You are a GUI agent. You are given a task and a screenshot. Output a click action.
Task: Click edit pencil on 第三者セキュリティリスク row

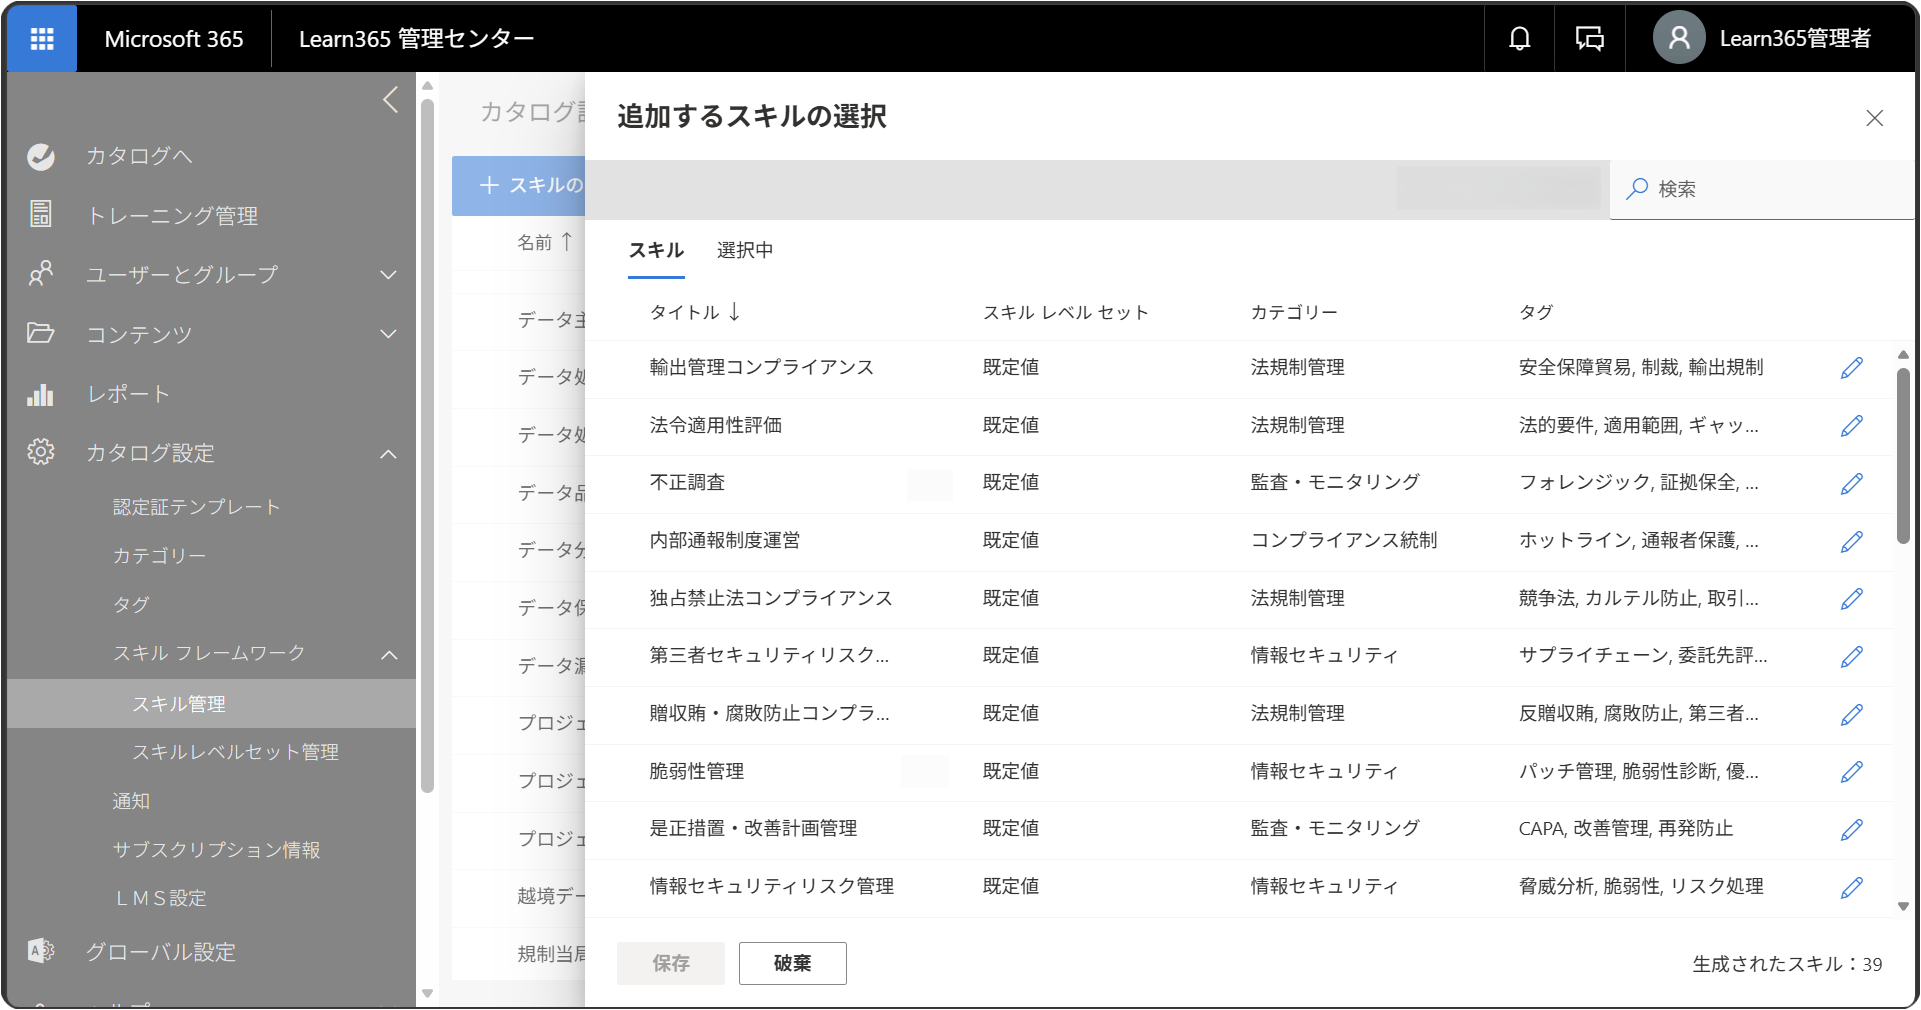click(x=1851, y=657)
